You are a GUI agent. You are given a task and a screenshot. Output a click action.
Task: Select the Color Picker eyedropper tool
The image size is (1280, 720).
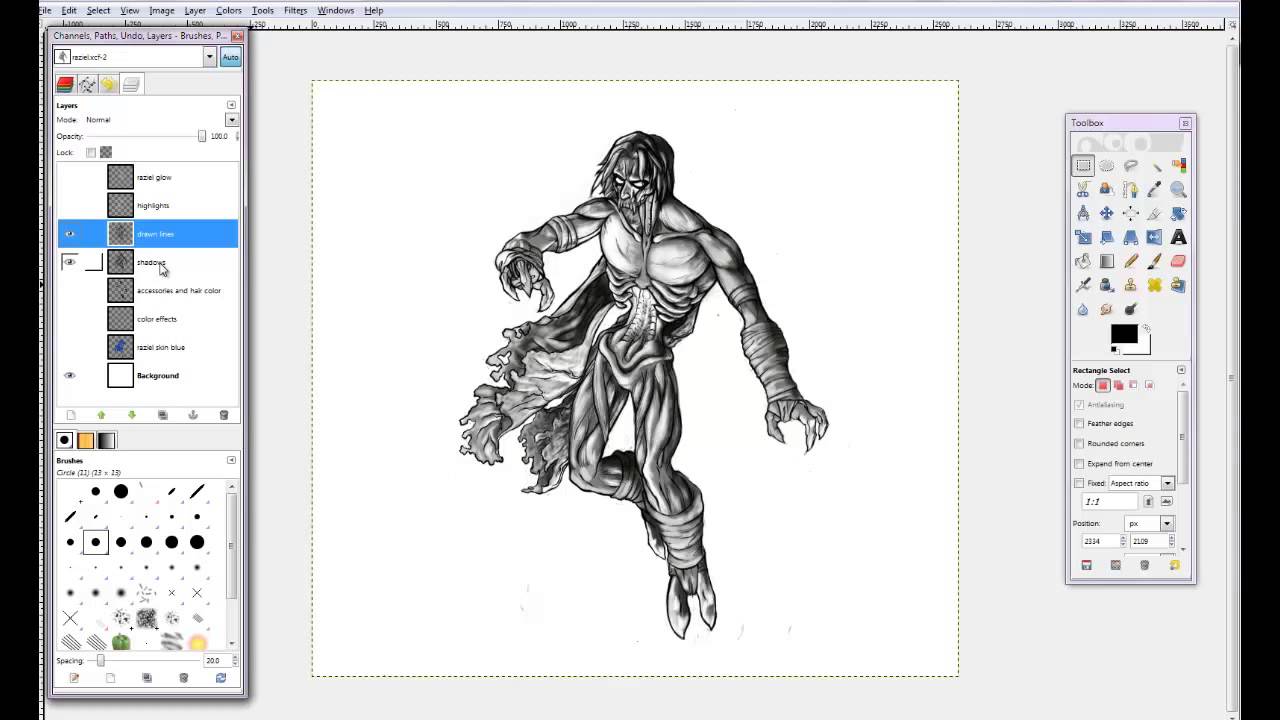coord(1155,189)
